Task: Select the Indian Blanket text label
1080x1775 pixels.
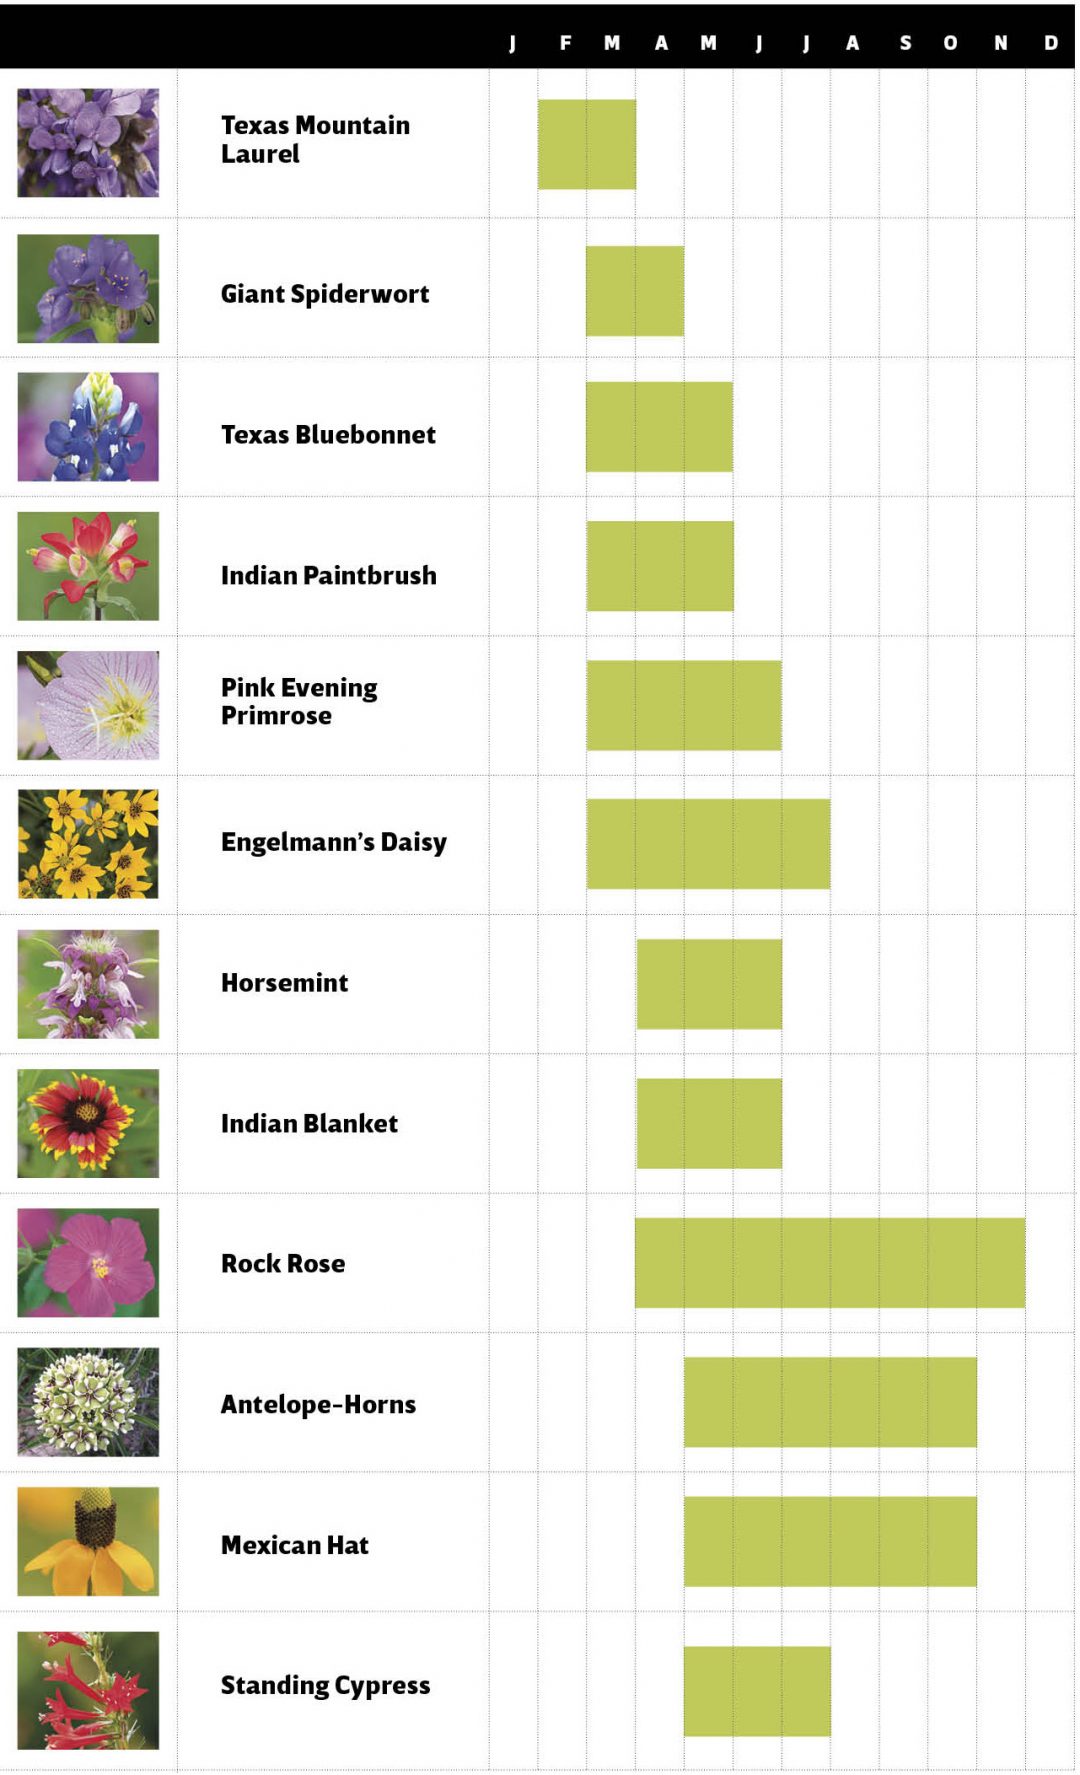Action: click(x=309, y=1124)
